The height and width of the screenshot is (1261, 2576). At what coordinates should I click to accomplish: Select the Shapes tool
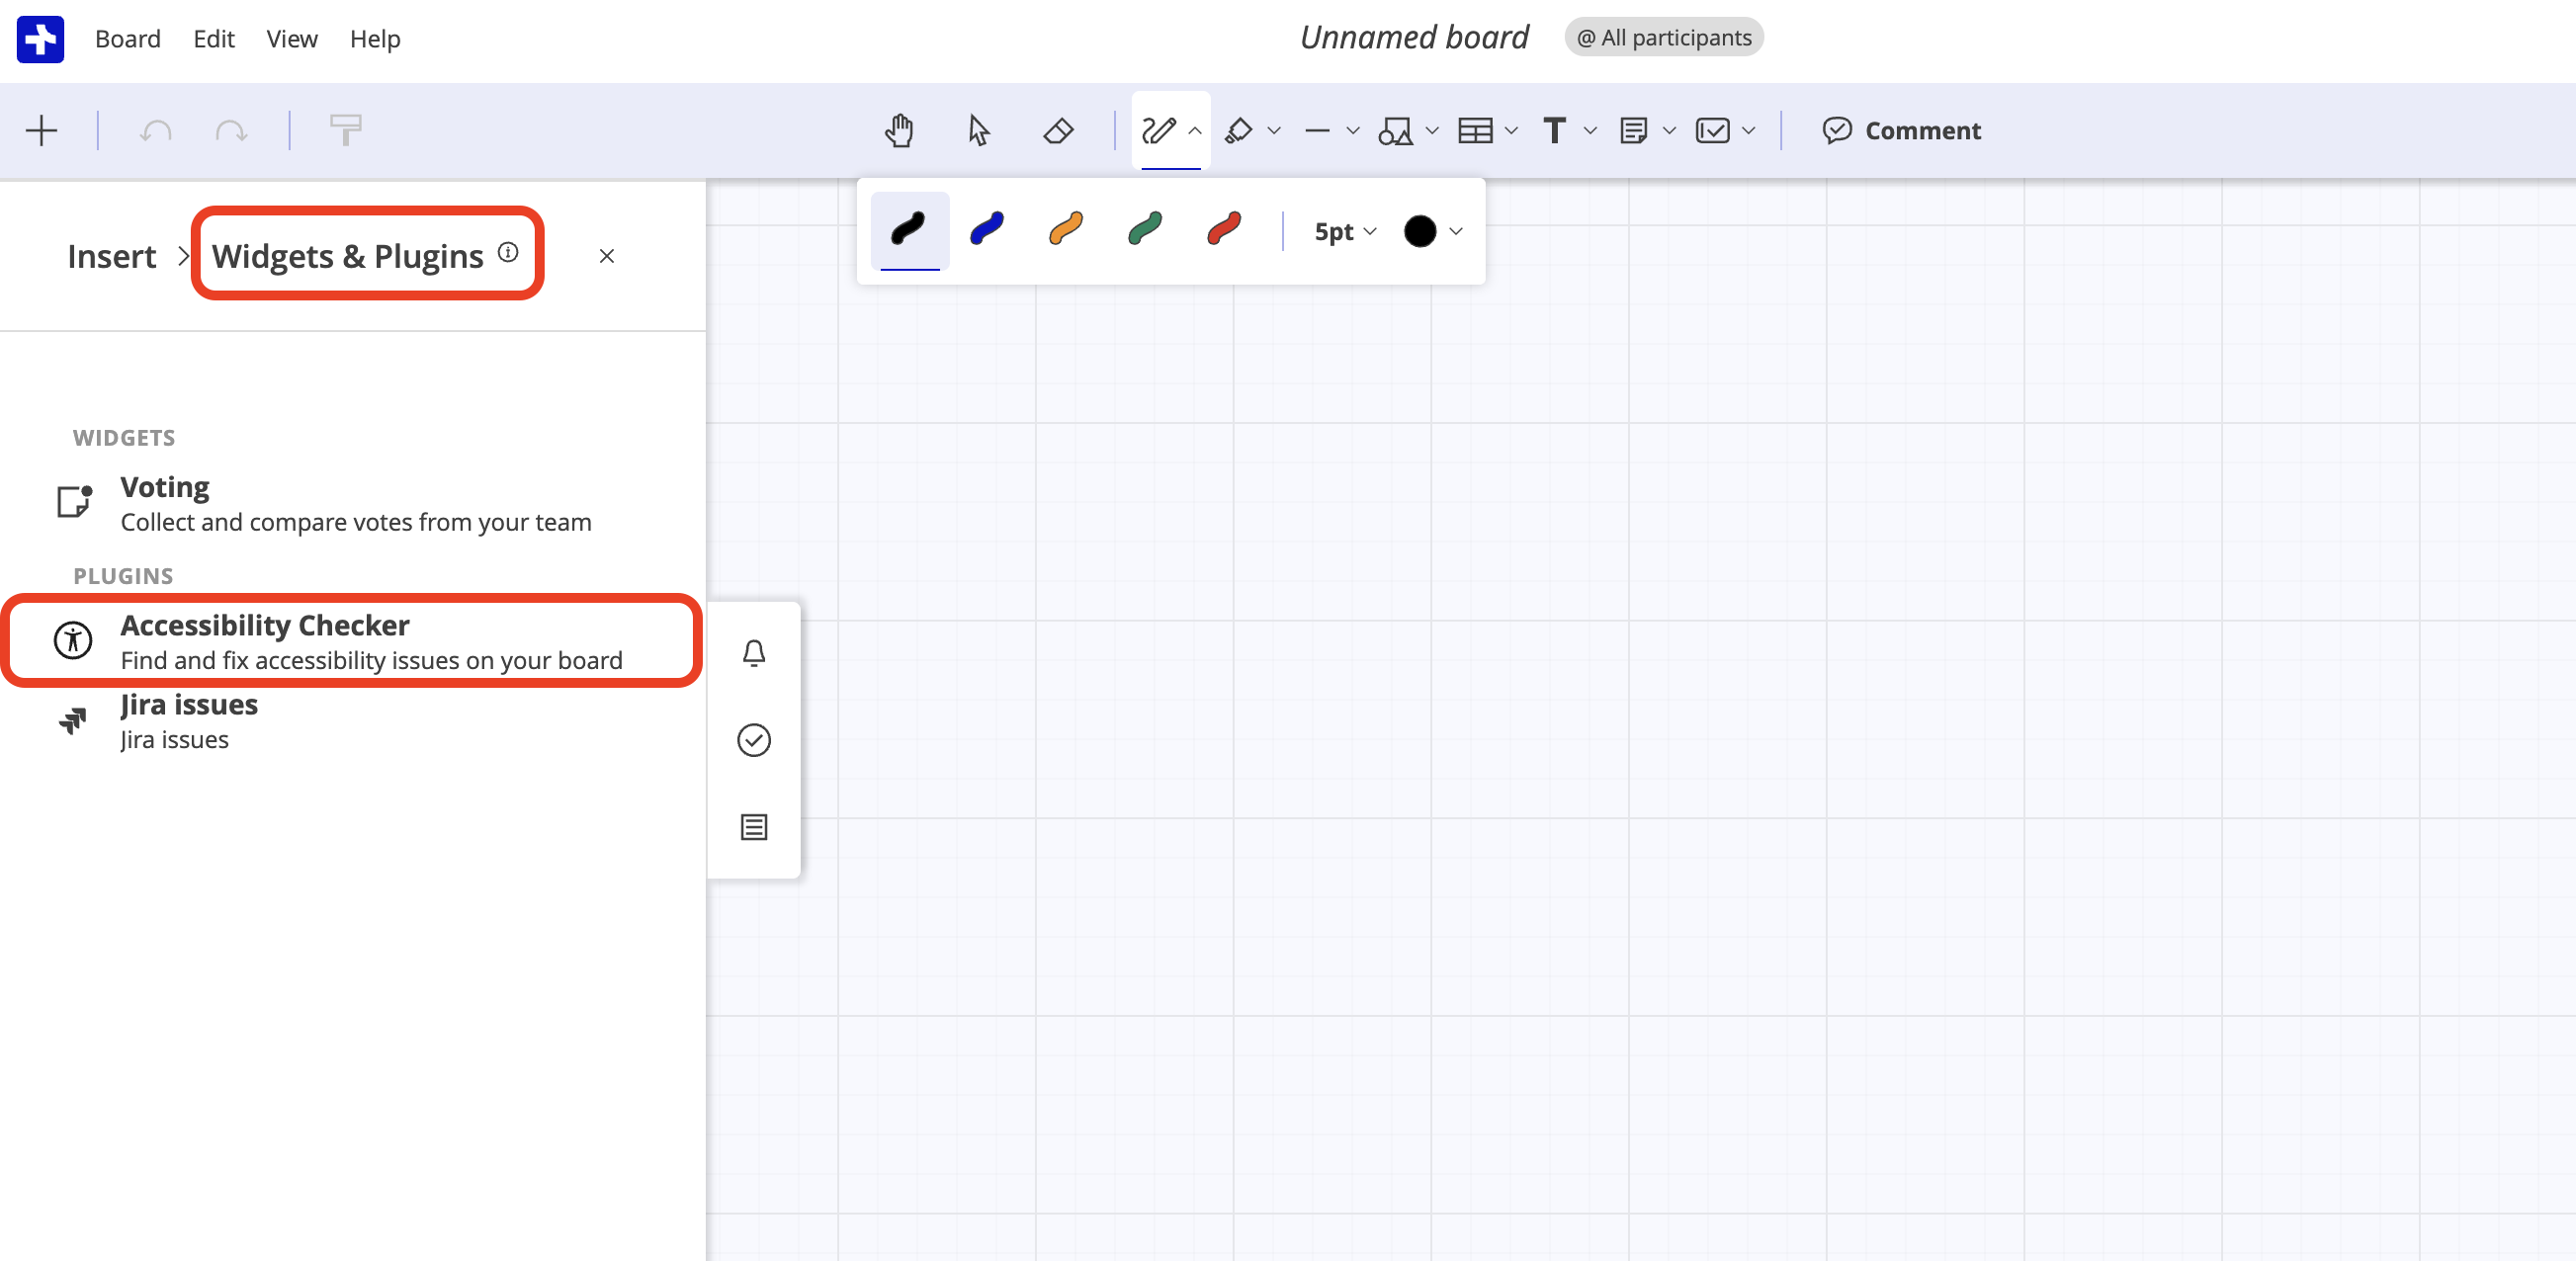pos(1395,131)
